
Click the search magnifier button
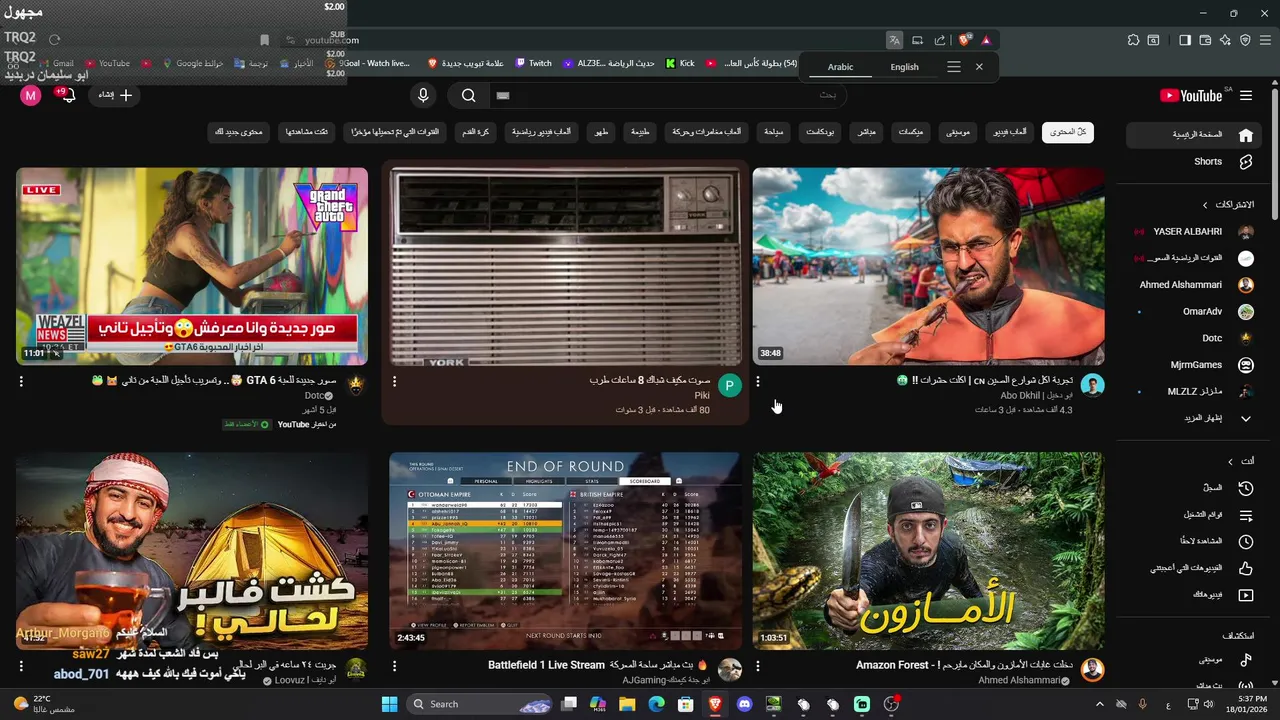[468, 95]
